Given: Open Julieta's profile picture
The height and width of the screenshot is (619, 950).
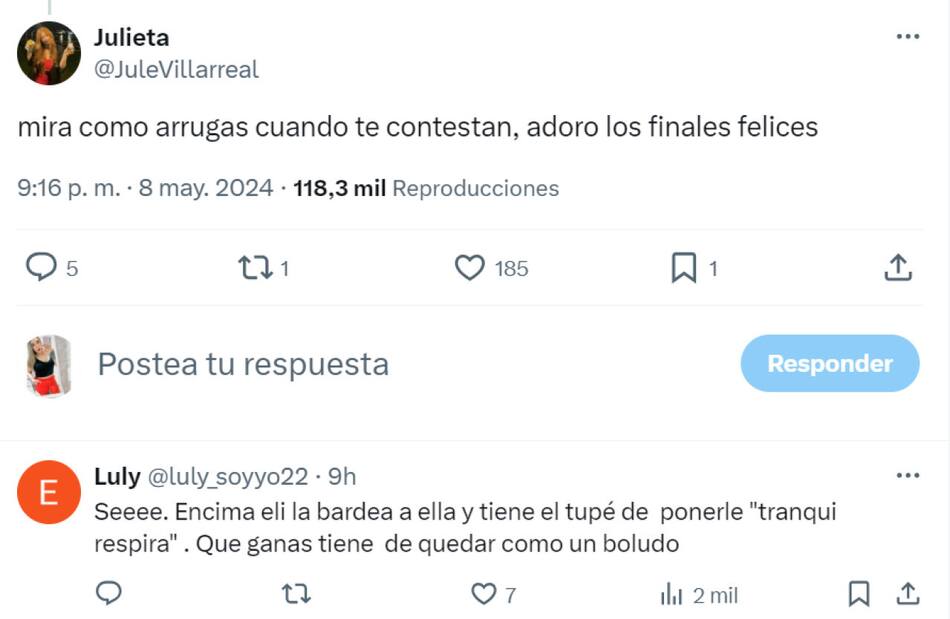Looking at the screenshot, I should pos(48,53).
